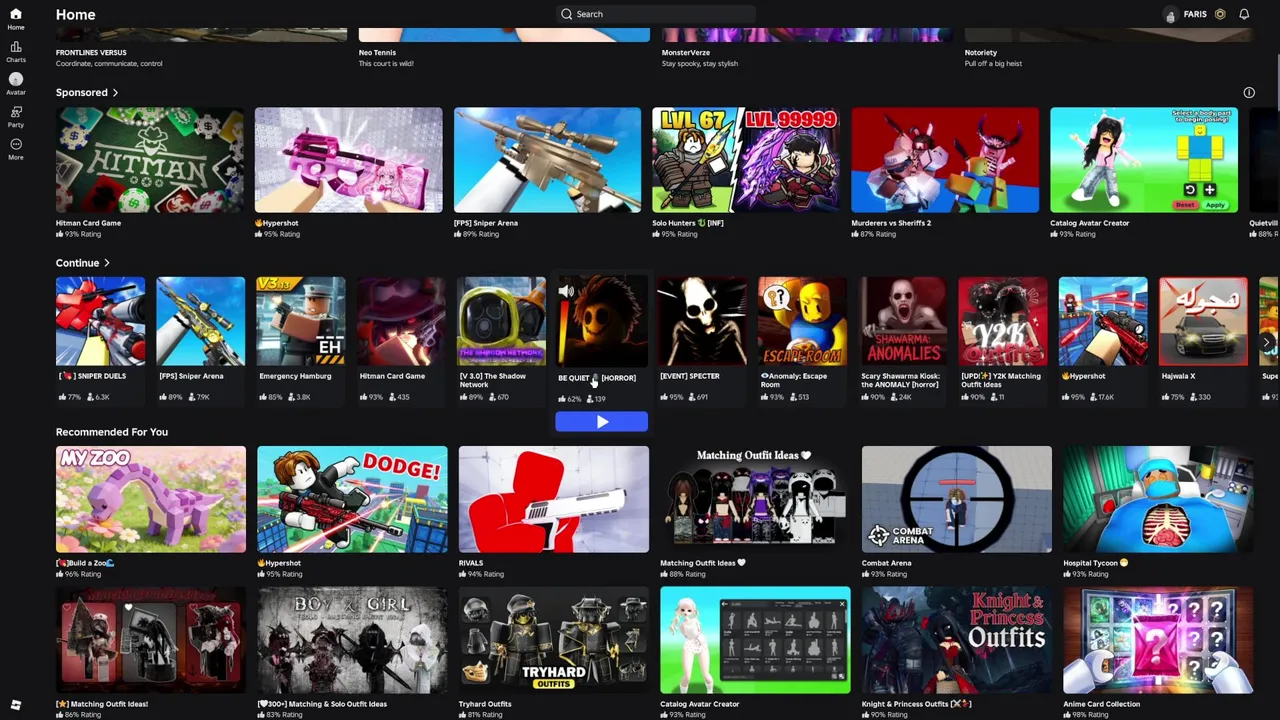This screenshot has height=720, width=1280.
Task: Click the FRONTLINES VERSUS title
Action: 91,53
